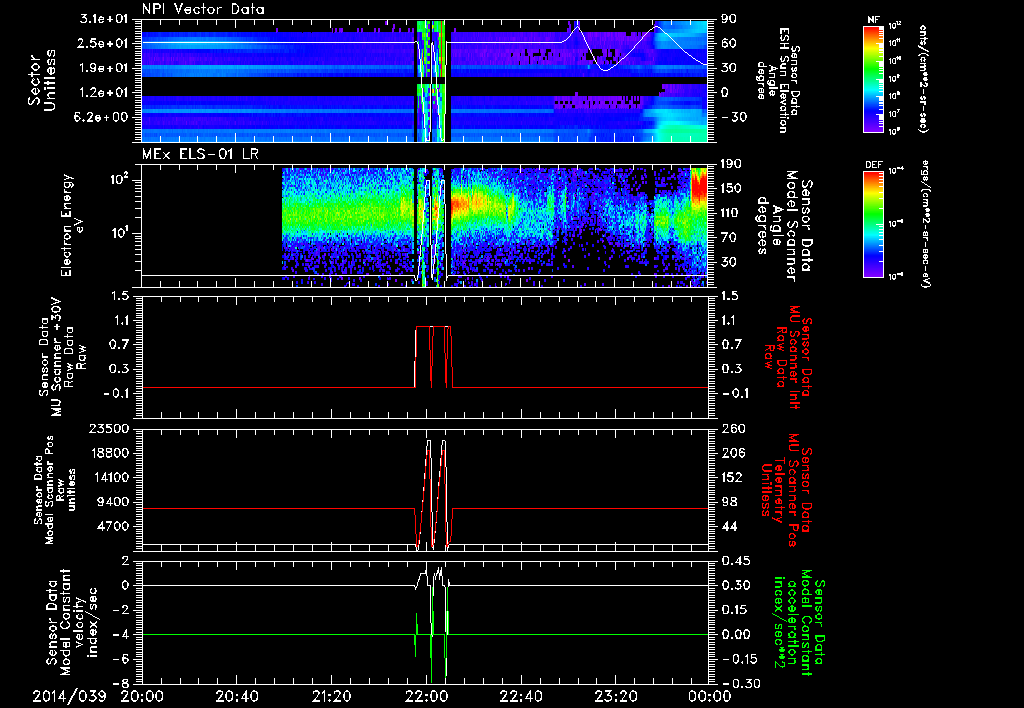Click the 98 telemetry tick label

729,502
